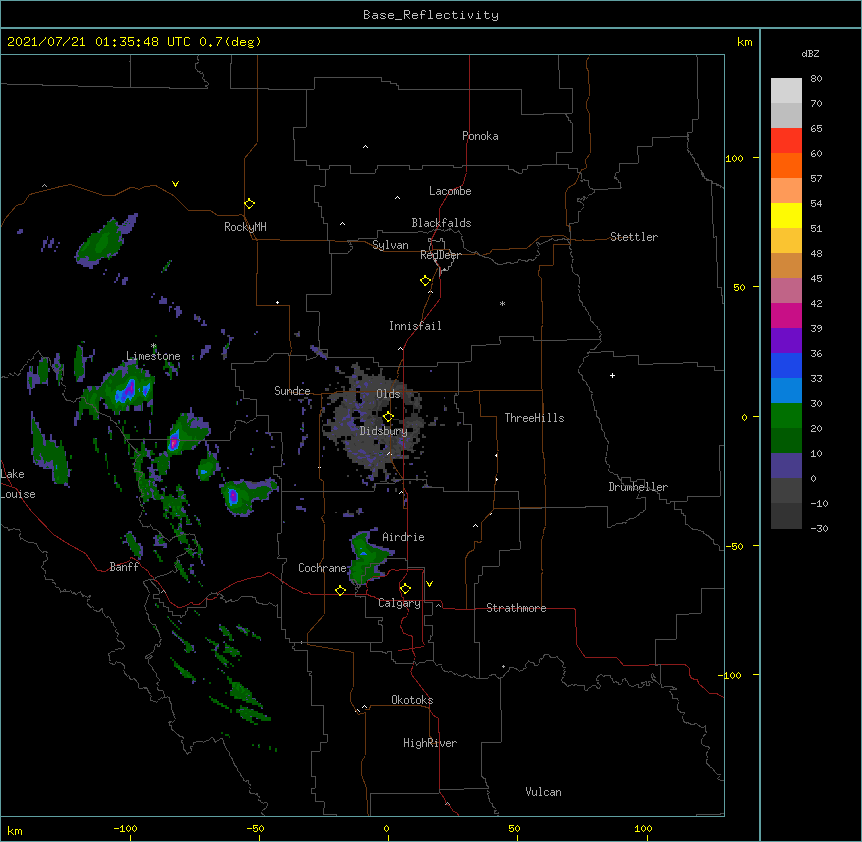
Task: Click the white asterisk marker east of Innisfail
Action: coord(502,303)
